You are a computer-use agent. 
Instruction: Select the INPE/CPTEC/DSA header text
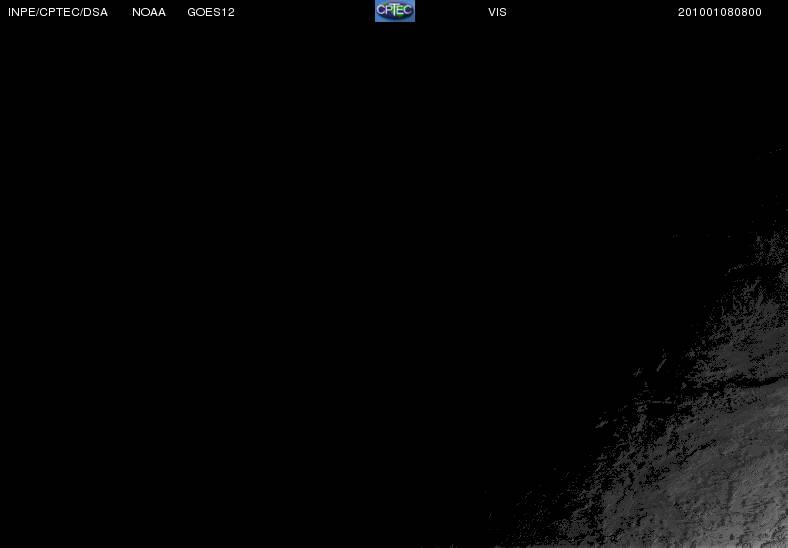[58, 12]
